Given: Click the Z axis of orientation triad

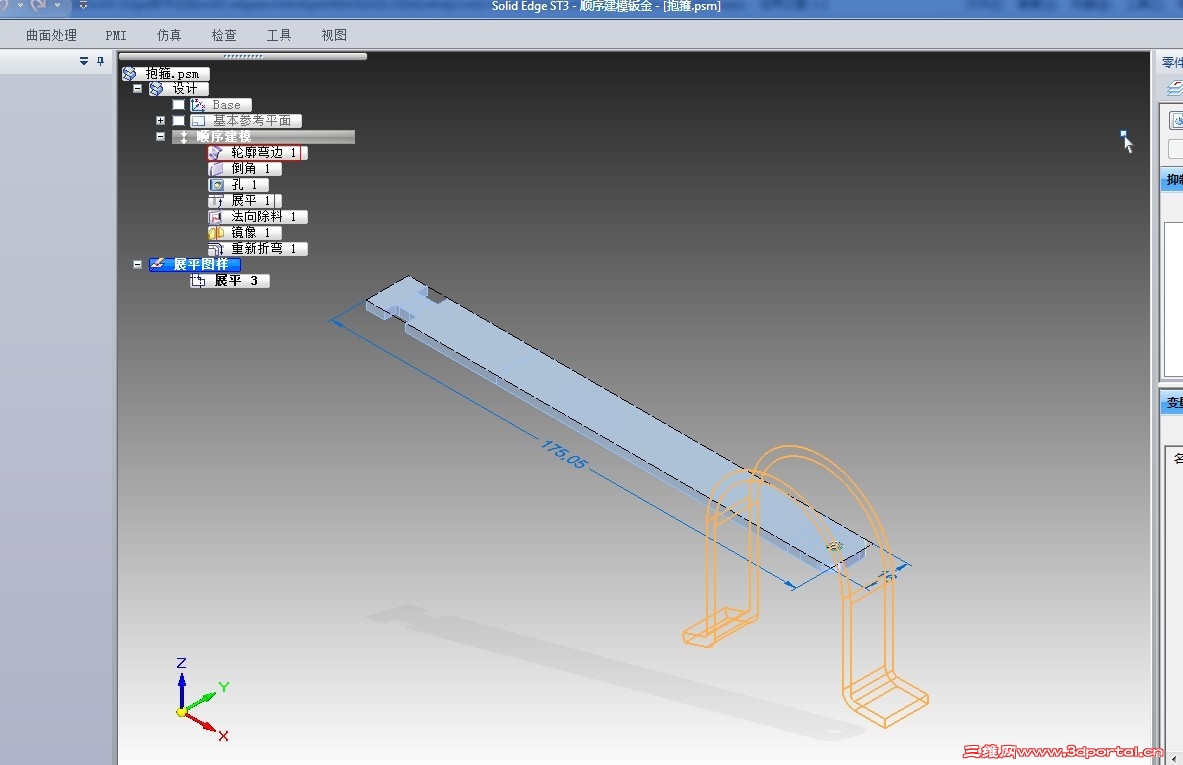Looking at the screenshot, I should point(181,683).
